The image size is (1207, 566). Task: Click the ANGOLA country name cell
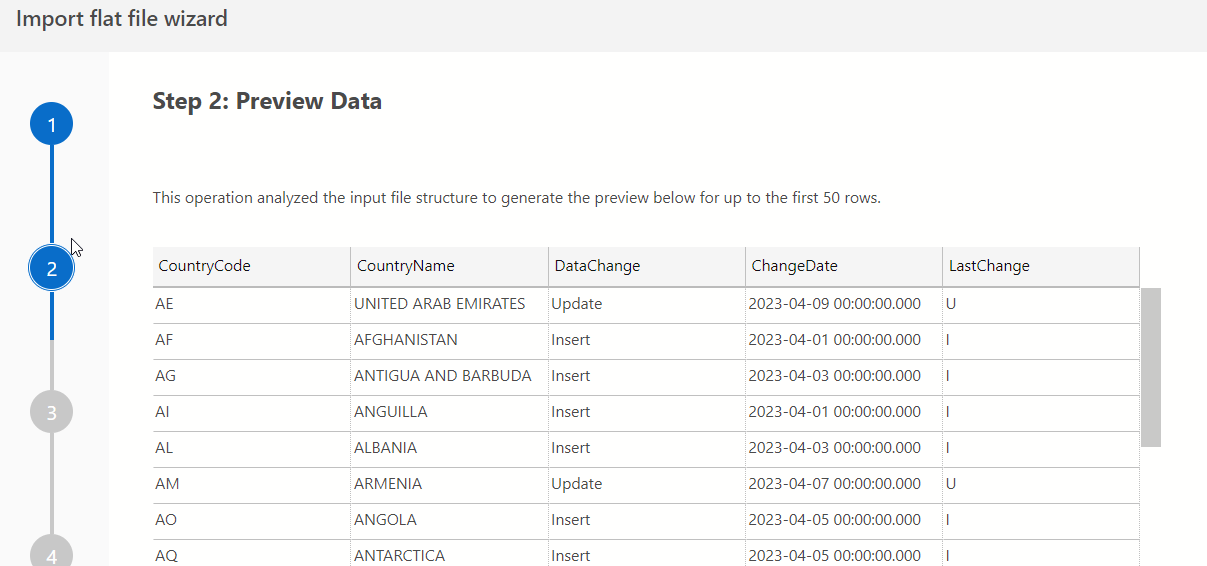pos(385,520)
